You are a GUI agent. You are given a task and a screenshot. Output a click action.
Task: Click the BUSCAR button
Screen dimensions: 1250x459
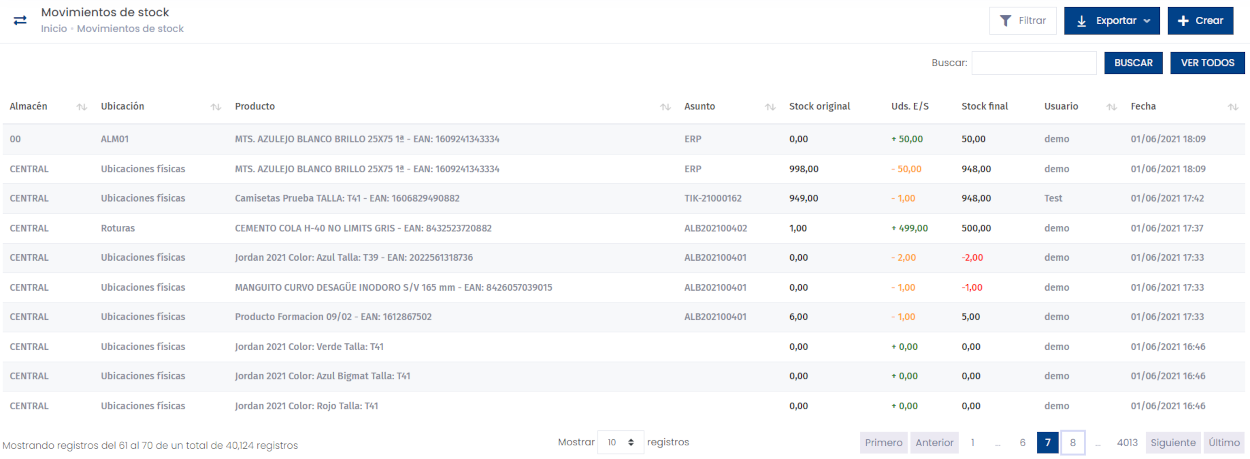[1133, 63]
